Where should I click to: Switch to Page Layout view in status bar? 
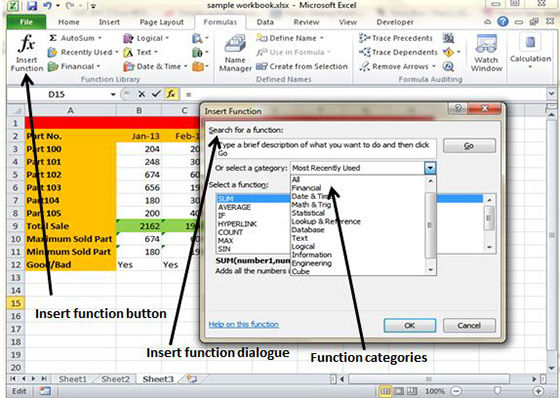(x=399, y=391)
